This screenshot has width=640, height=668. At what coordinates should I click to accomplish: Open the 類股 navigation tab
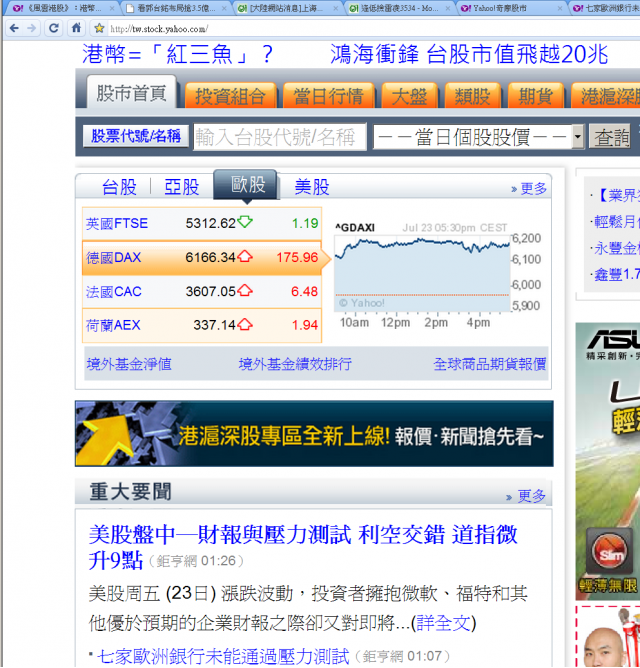coord(472,96)
